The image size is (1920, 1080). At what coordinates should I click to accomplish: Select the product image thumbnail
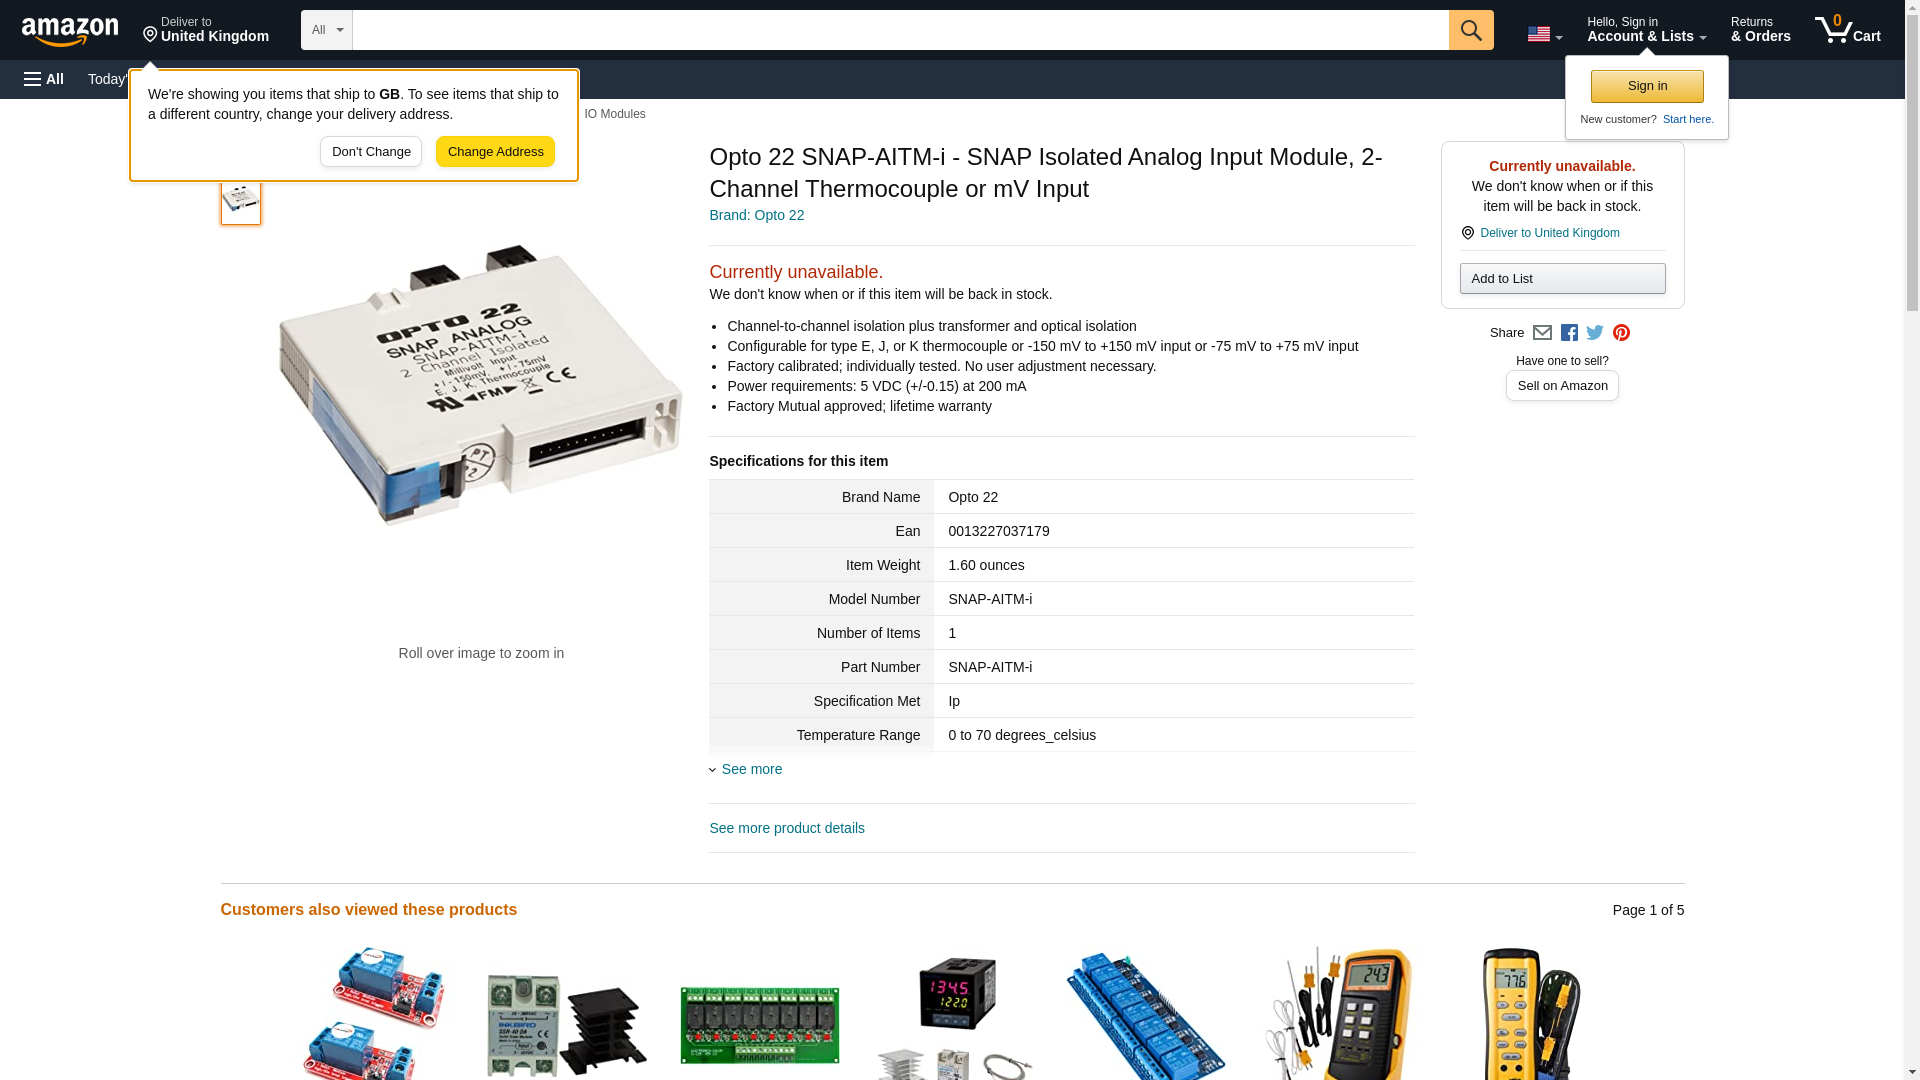(240, 200)
